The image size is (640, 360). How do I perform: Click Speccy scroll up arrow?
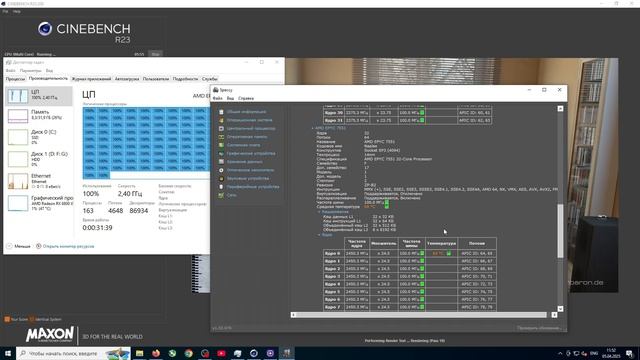[x=560, y=109]
